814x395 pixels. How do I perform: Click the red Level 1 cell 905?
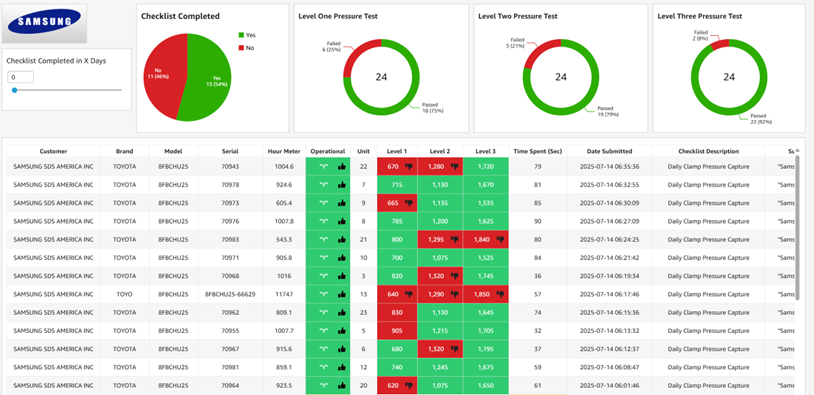tap(397, 331)
